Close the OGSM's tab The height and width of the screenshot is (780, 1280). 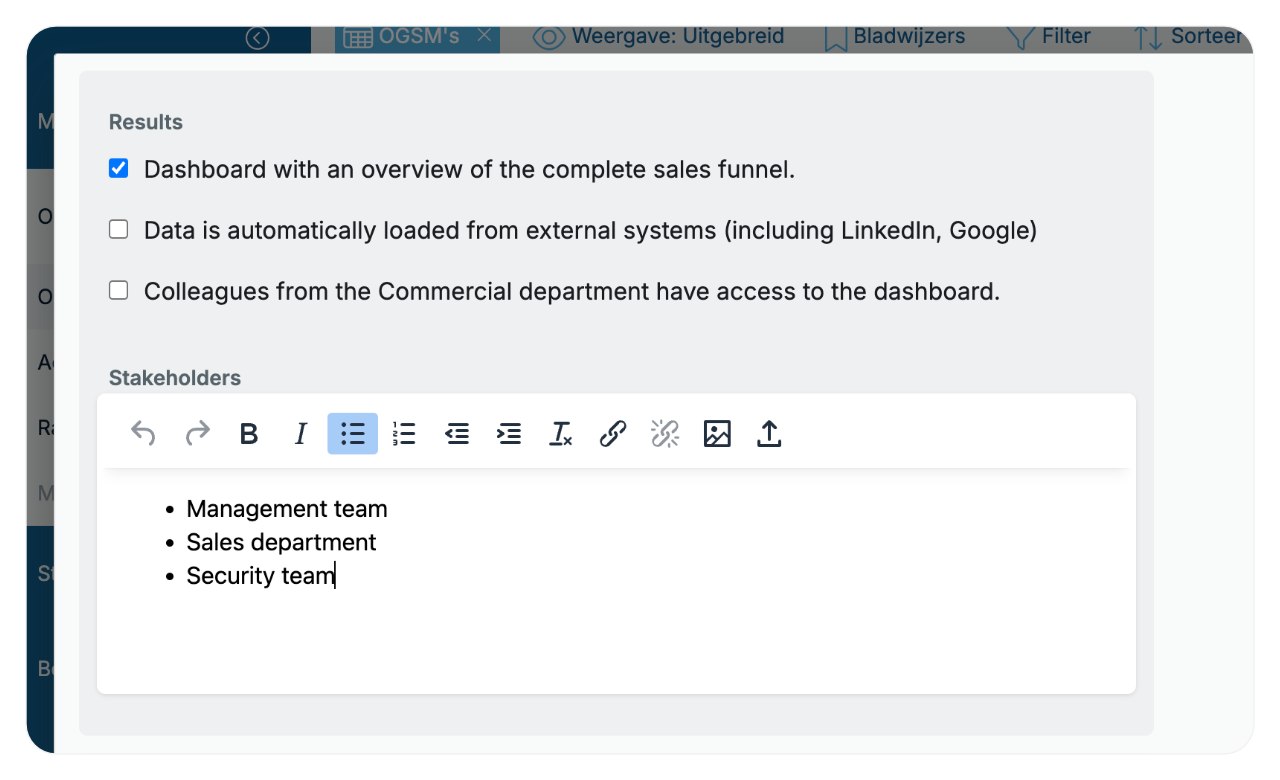(x=484, y=36)
